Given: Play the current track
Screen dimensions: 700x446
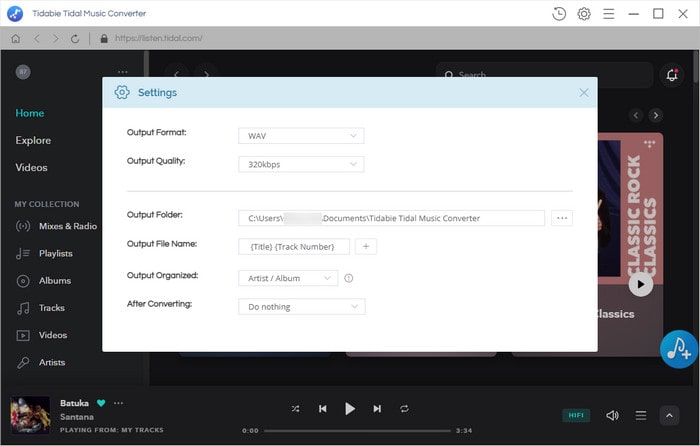Looking at the screenshot, I should pyautogui.click(x=350, y=408).
